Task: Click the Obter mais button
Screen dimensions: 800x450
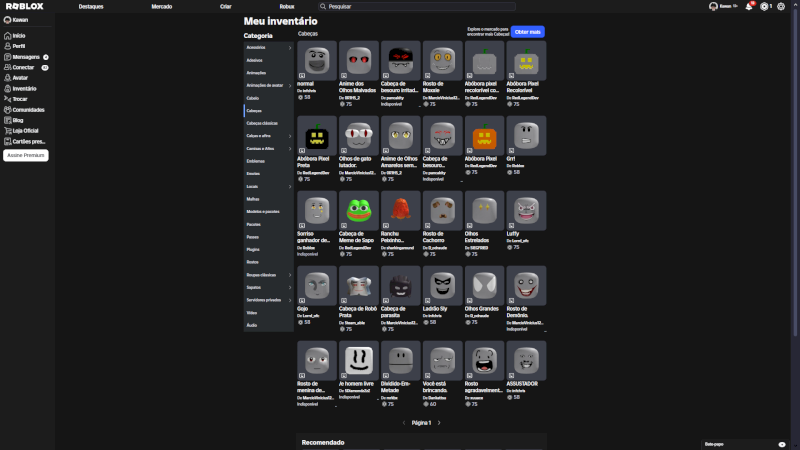Action: click(528, 32)
